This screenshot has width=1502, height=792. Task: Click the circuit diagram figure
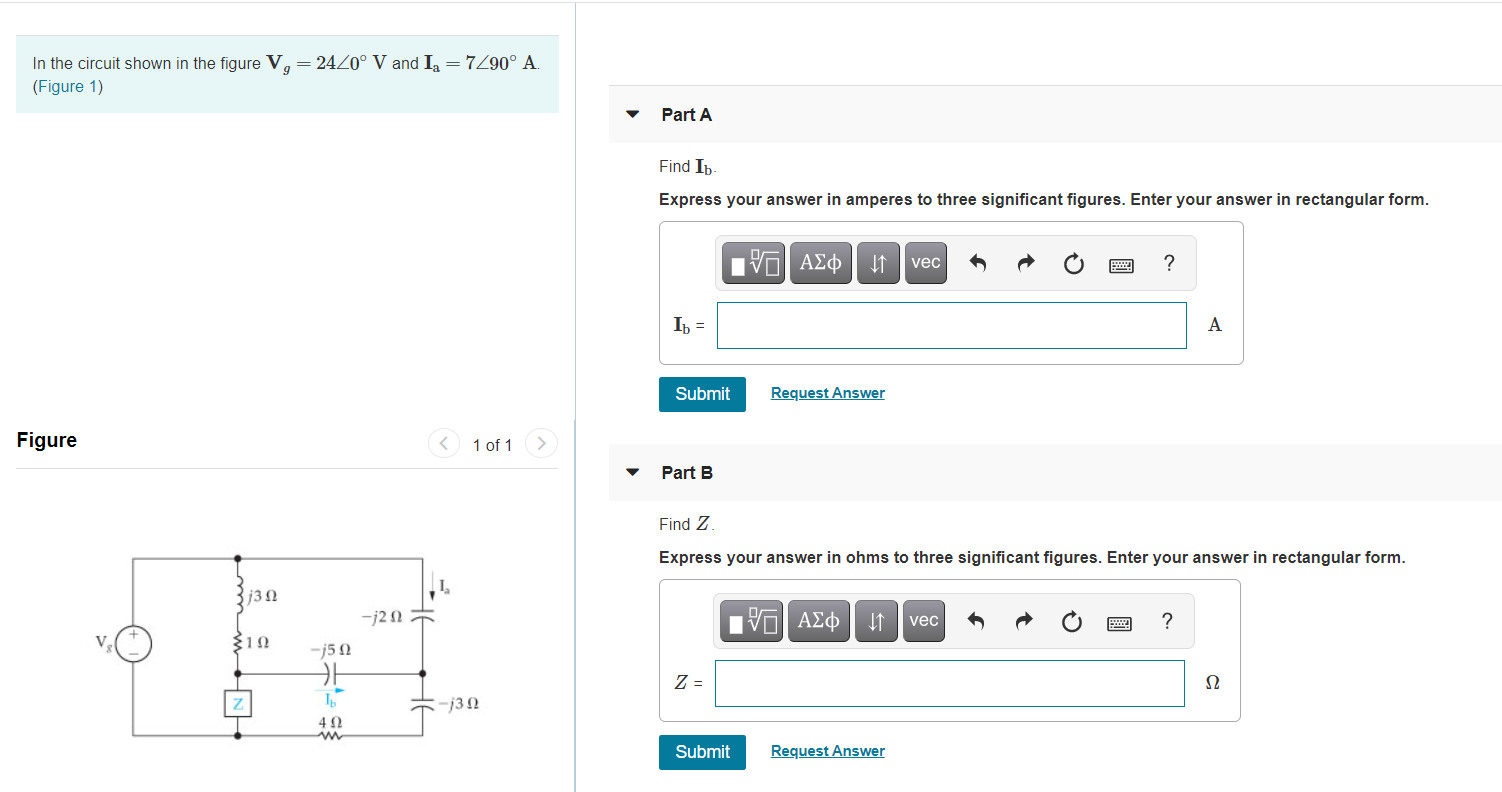287,650
